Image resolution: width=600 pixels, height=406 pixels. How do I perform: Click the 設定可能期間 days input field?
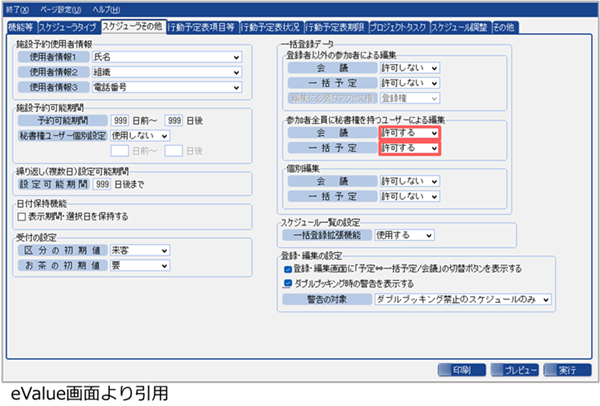coord(101,184)
